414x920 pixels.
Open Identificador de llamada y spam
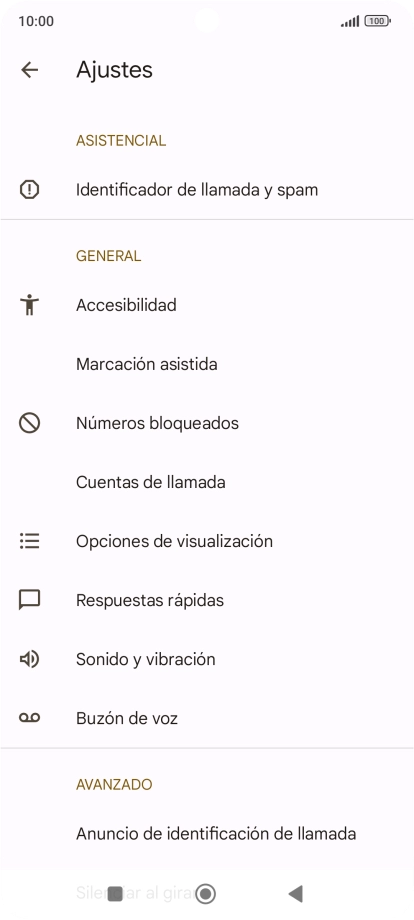point(207,190)
